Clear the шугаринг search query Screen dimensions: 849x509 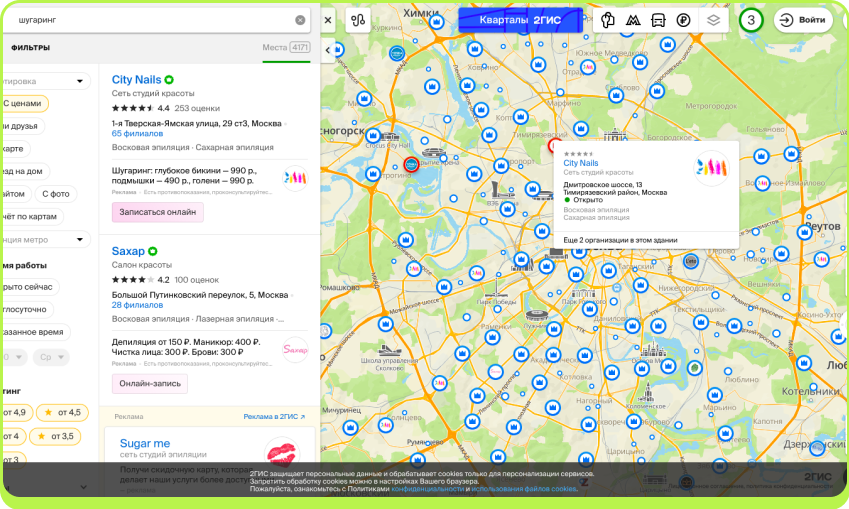(x=300, y=20)
